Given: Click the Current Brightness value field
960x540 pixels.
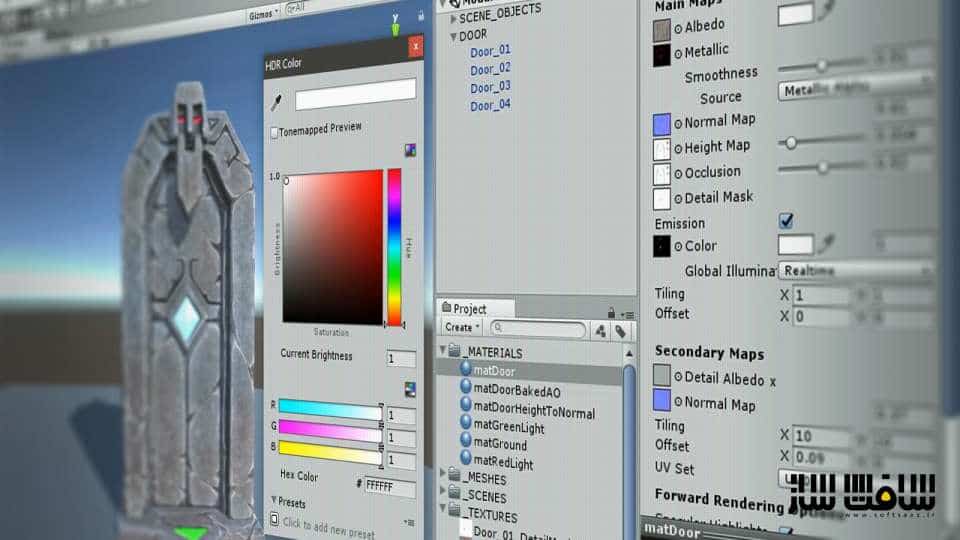Looking at the screenshot, I should click(x=401, y=358).
